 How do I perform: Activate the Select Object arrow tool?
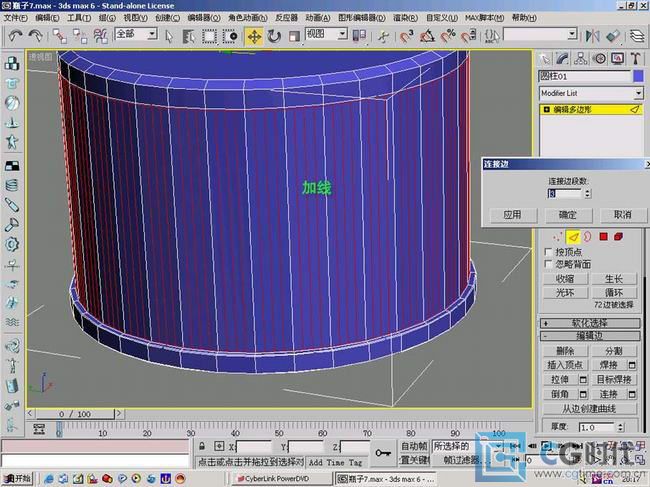click(x=169, y=36)
